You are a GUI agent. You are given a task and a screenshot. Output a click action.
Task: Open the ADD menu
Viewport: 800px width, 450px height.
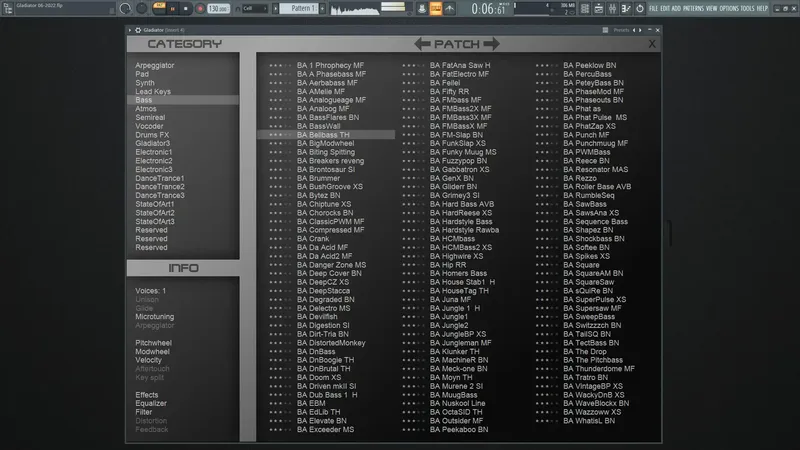click(x=676, y=9)
